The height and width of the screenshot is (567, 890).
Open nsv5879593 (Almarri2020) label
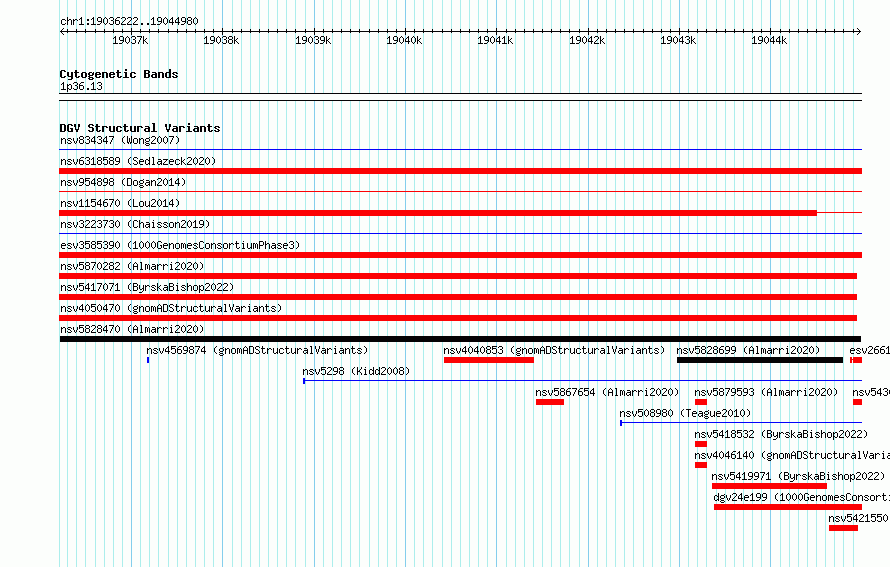click(x=766, y=392)
